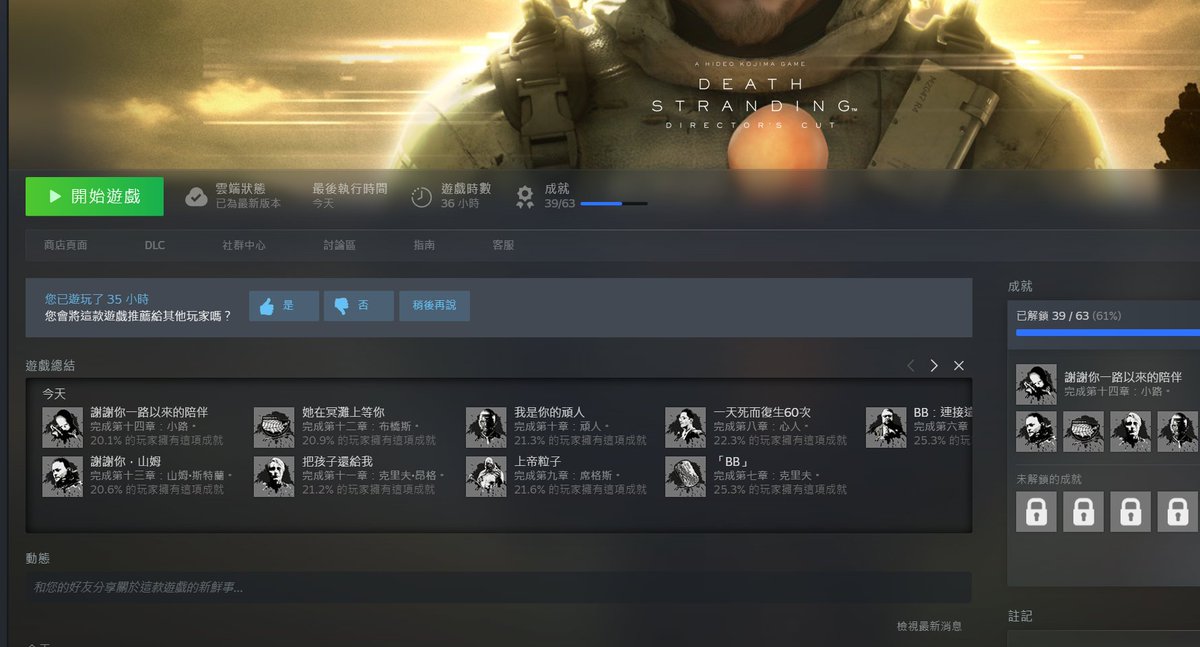
Task: Click the 把孩子還給我 achievement icon
Action: pyautogui.click(x=274, y=476)
